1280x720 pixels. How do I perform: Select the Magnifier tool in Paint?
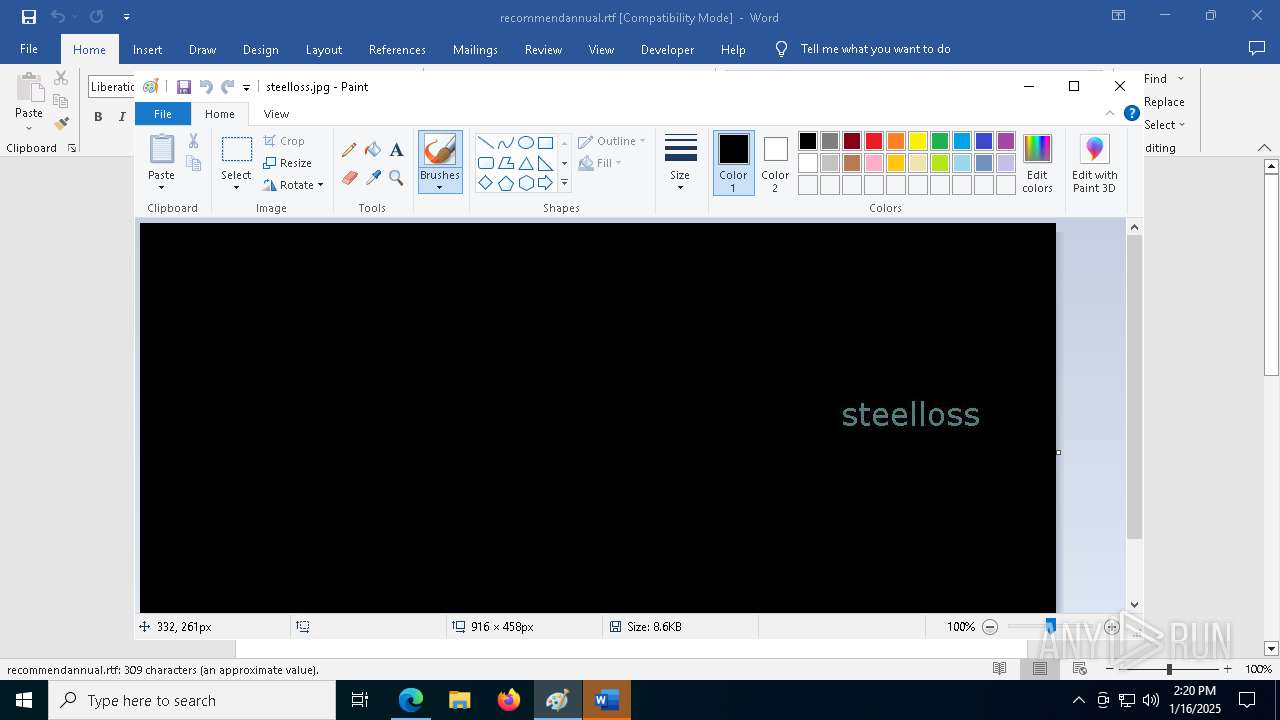click(396, 178)
